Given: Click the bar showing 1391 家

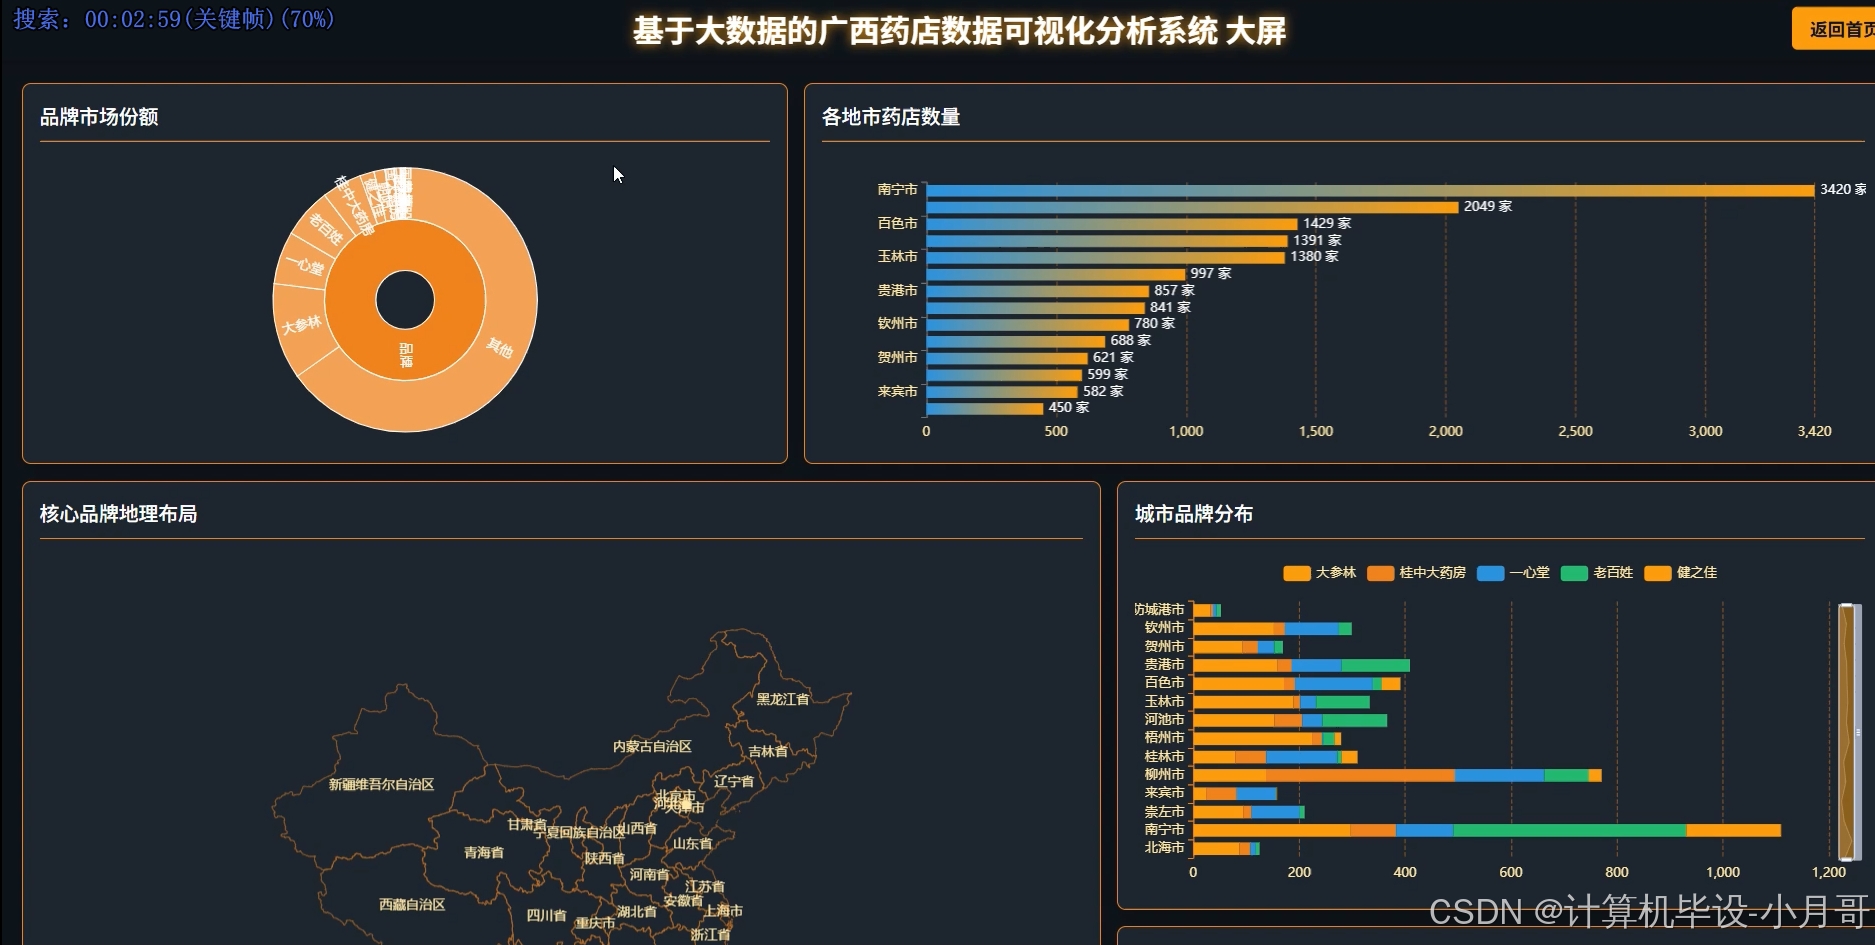Looking at the screenshot, I should click(x=1107, y=241).
